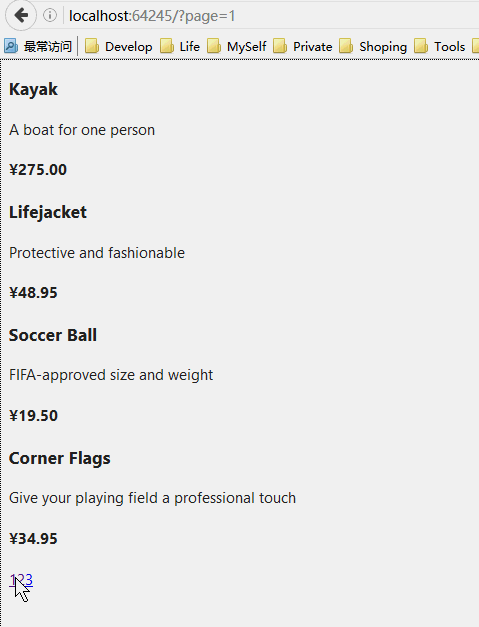Image resolution: width=479 pixels, height=627 pixels.
Task: Click the Soccer Ball product heading
Action: (53, 335)
